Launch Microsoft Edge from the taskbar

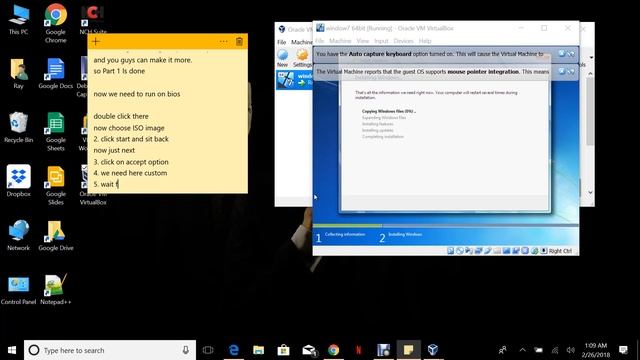[234, 350]
